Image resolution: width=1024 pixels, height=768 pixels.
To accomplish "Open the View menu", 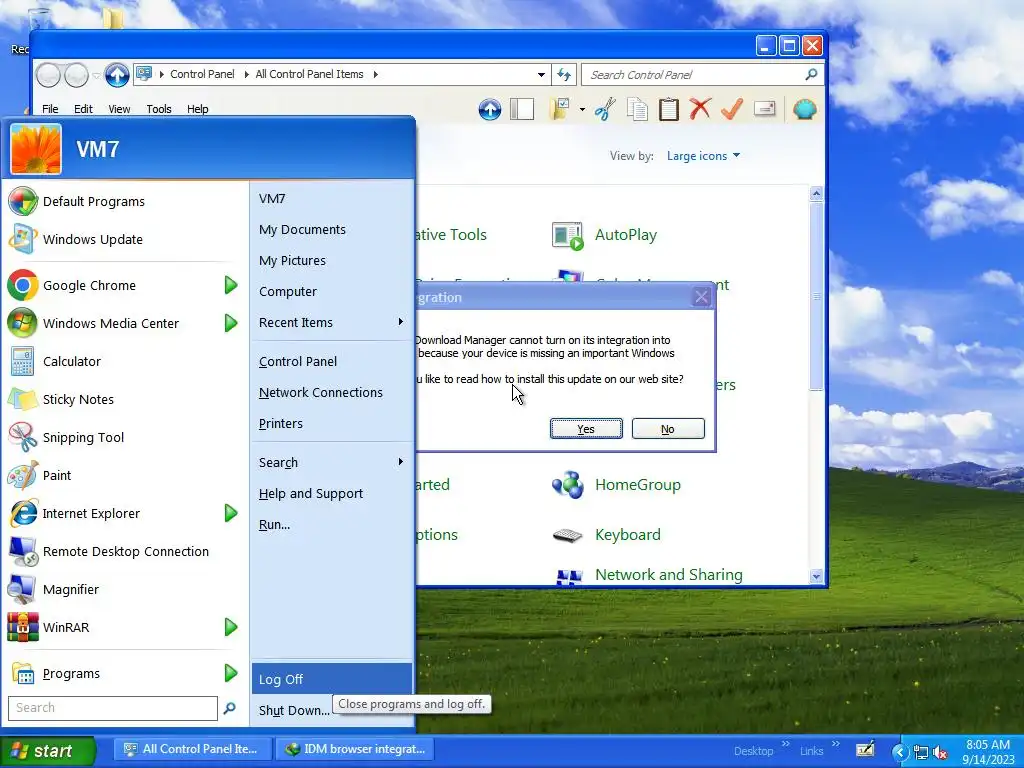I will (120, 109).
